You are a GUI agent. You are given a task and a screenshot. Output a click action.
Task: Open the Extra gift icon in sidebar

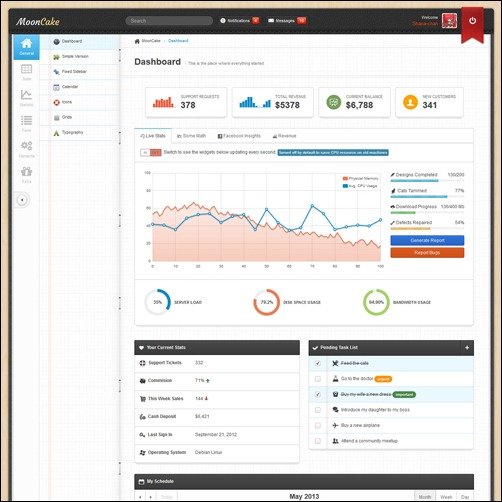coord(26,175)
